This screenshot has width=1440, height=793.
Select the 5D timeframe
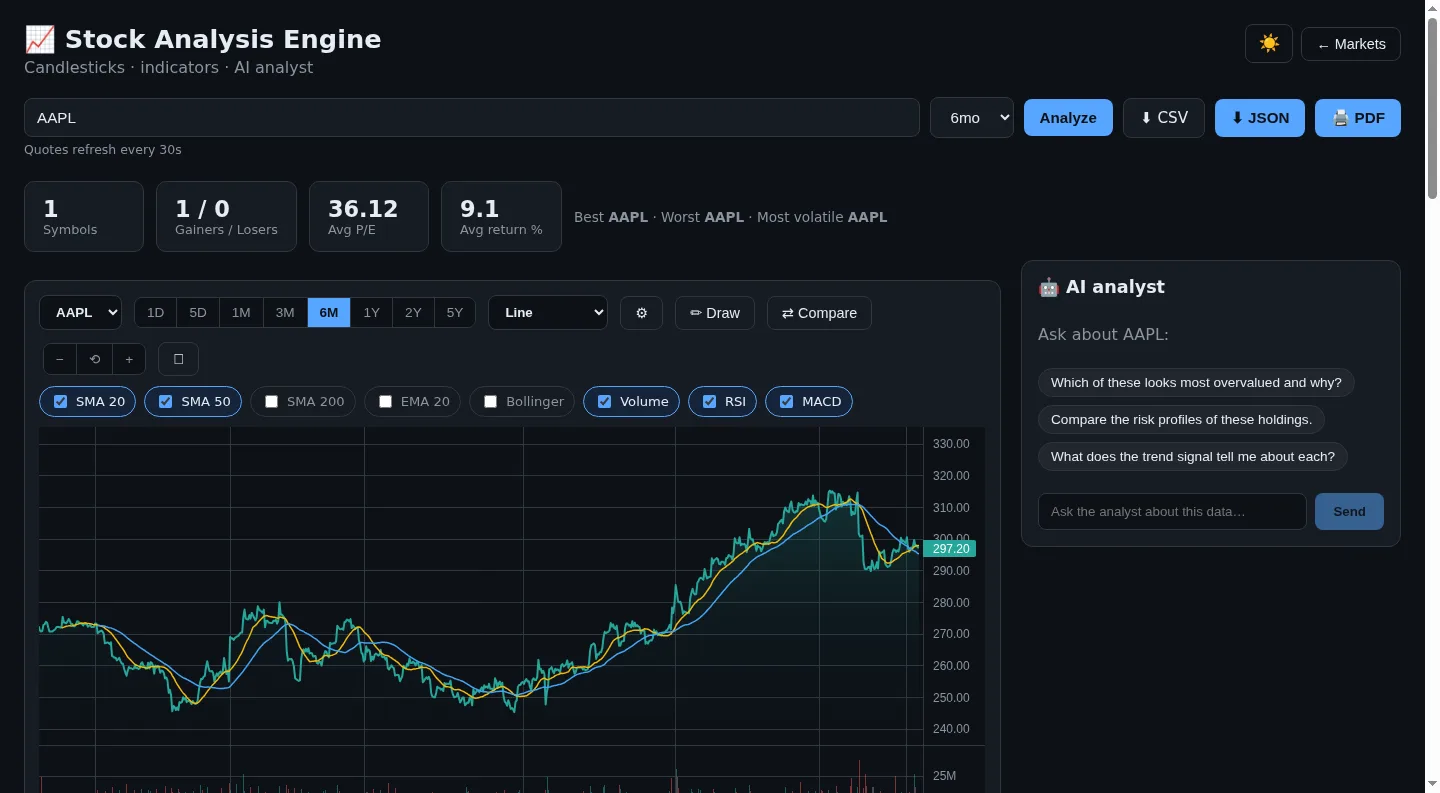(x=198, y=313)
